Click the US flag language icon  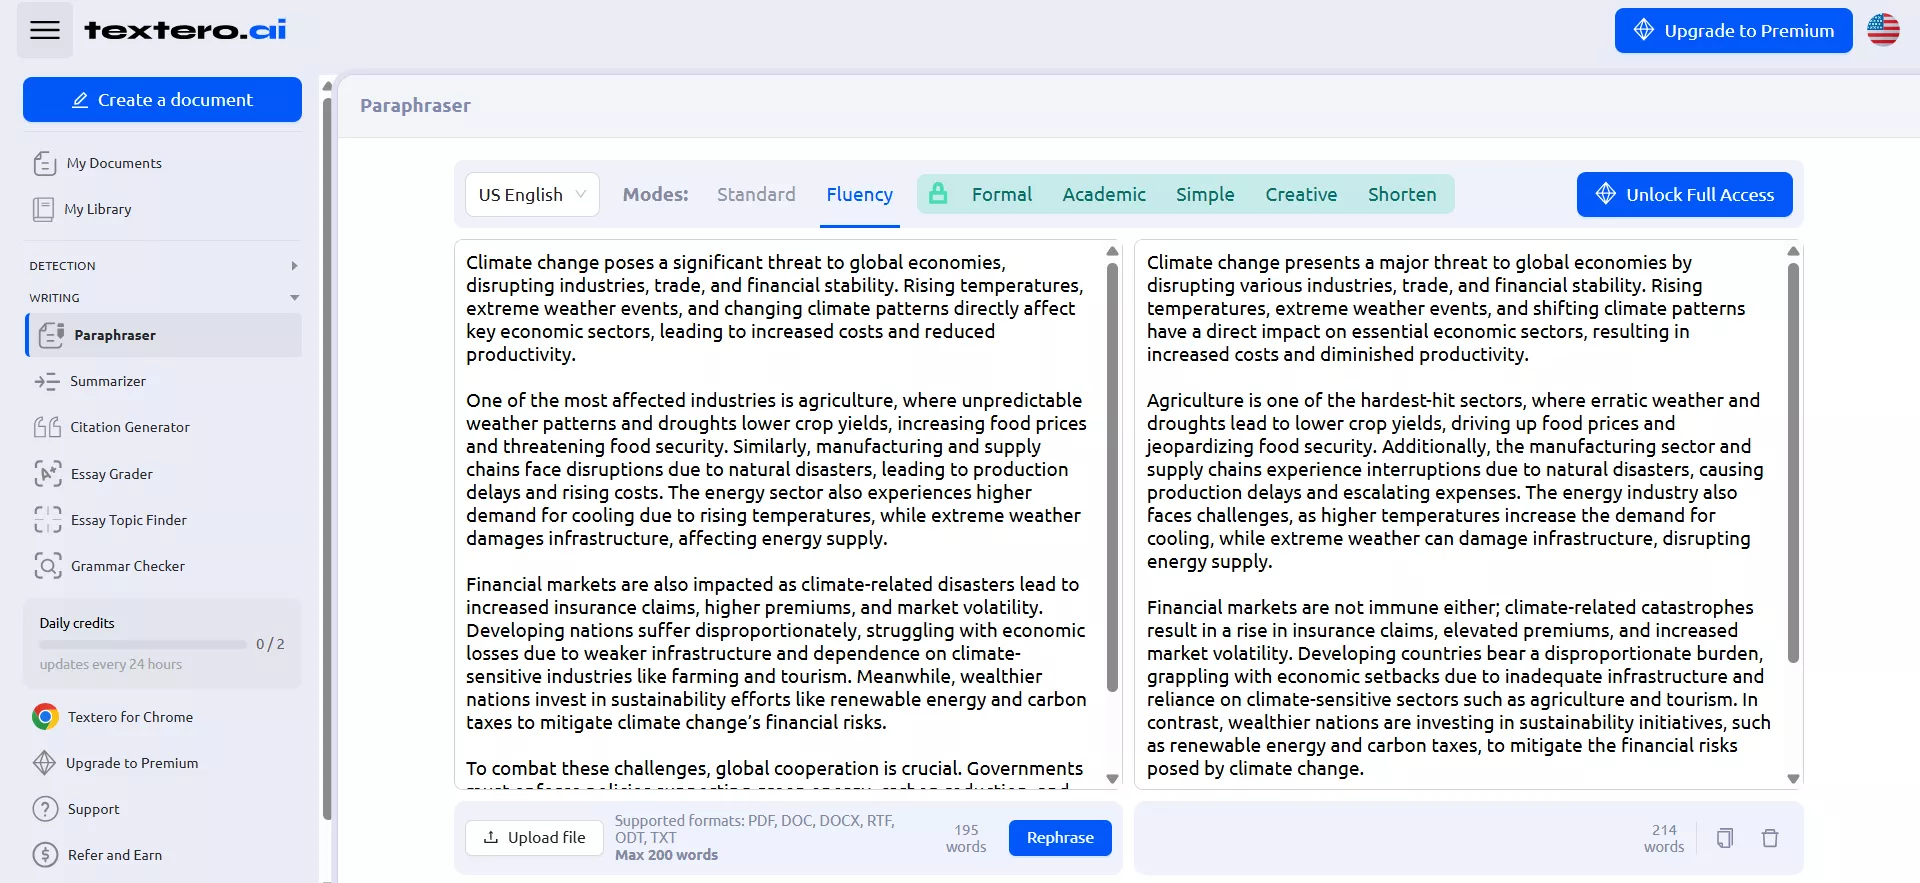click(1882, 30)
